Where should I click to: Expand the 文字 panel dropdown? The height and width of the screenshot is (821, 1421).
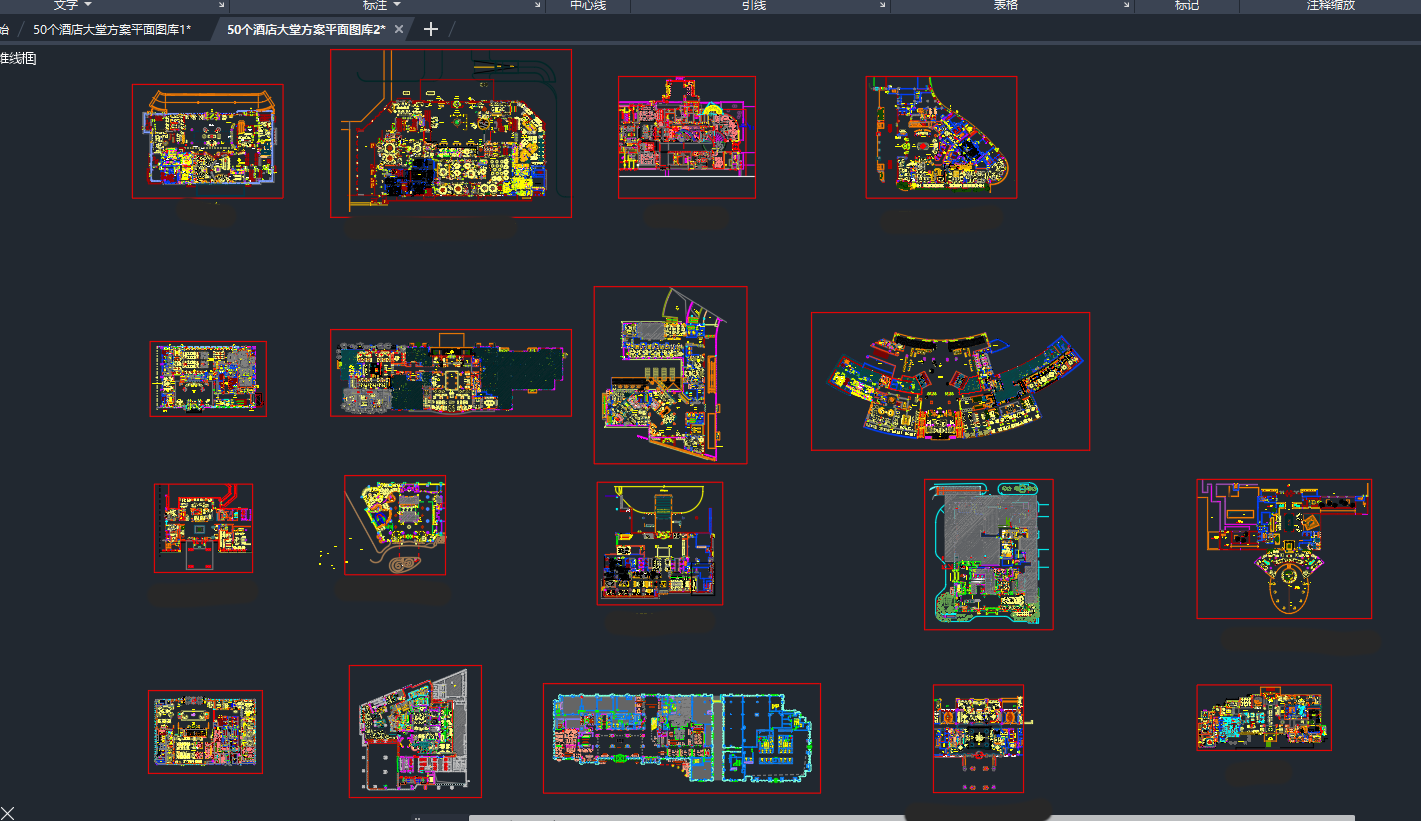[86, 5]
